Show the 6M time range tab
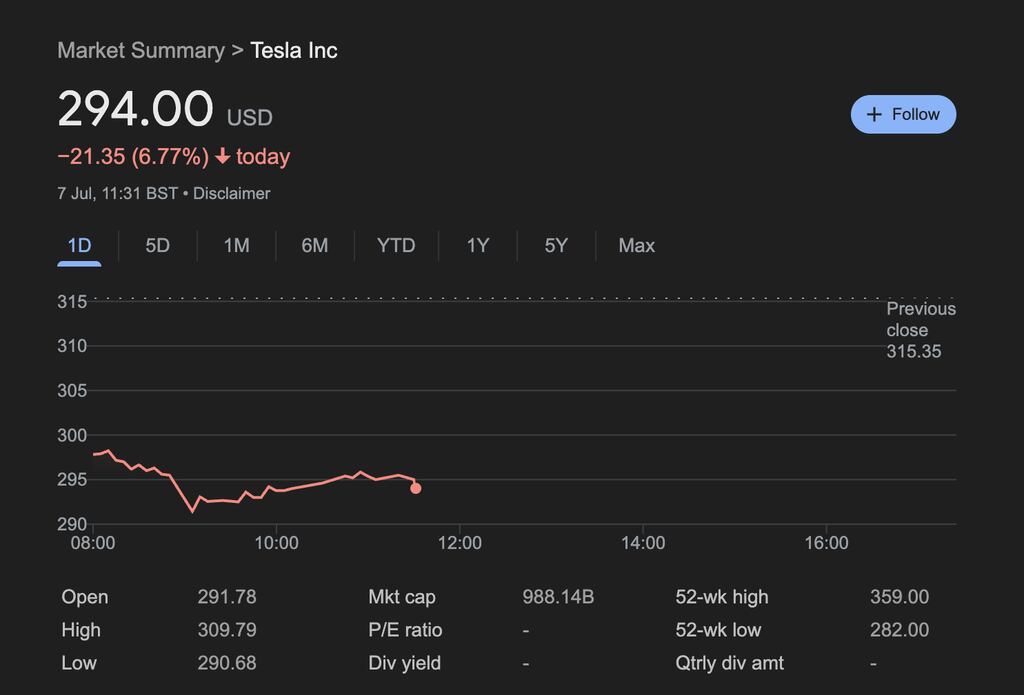 tap(315, 246)
